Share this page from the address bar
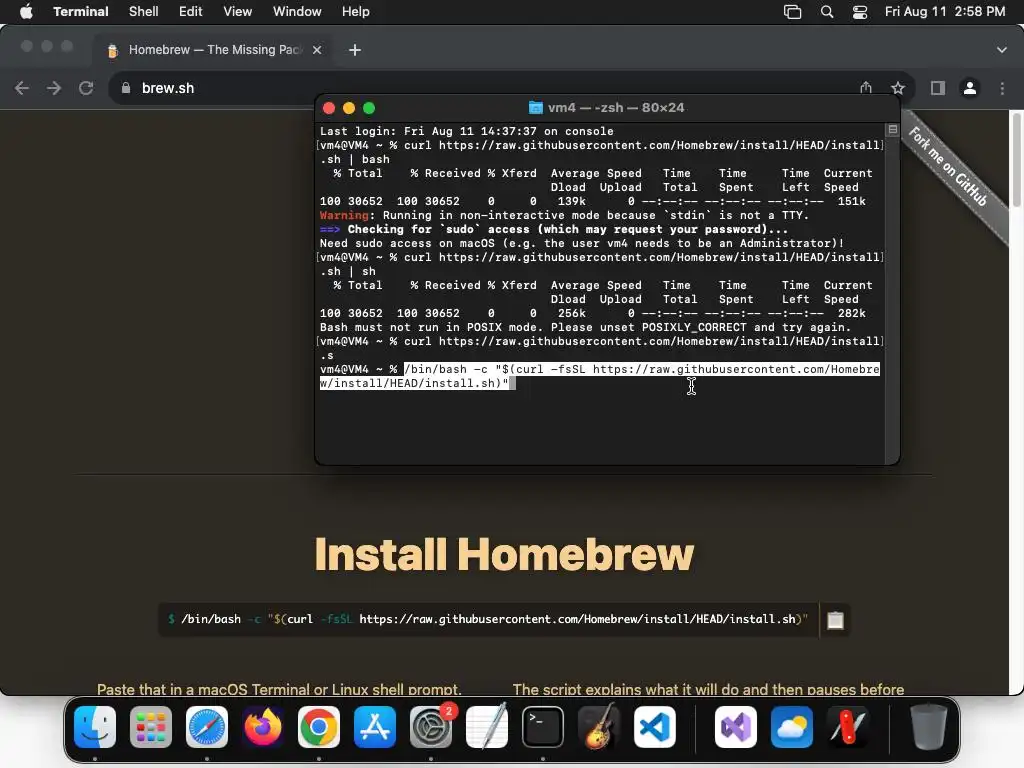This screenshot has width=1024, height=768. click(866, 88)
